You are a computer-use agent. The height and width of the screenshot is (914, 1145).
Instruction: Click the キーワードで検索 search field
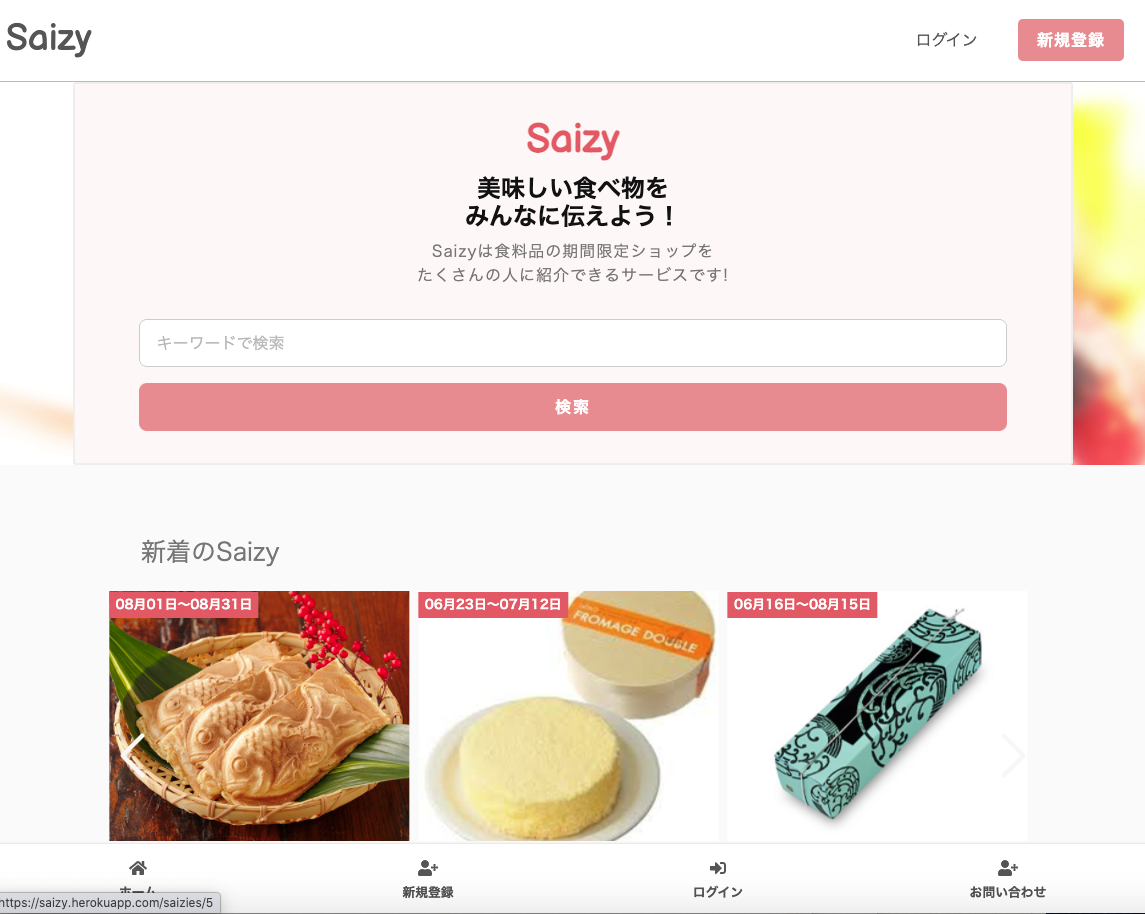click(x=572, y=343)
